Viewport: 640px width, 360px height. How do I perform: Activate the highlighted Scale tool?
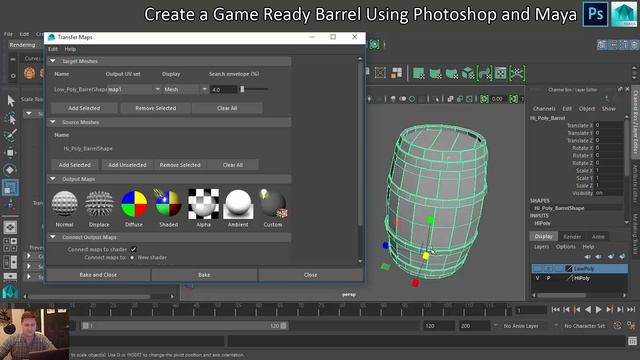coord(10,188)
